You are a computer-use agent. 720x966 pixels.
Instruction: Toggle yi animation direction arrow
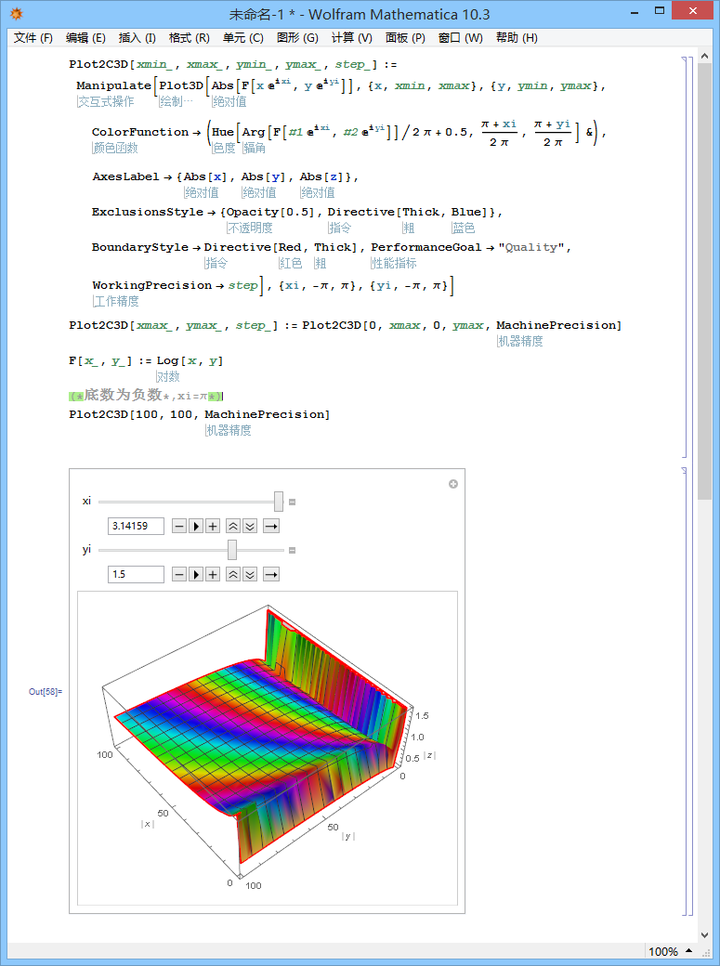point(271,574)
